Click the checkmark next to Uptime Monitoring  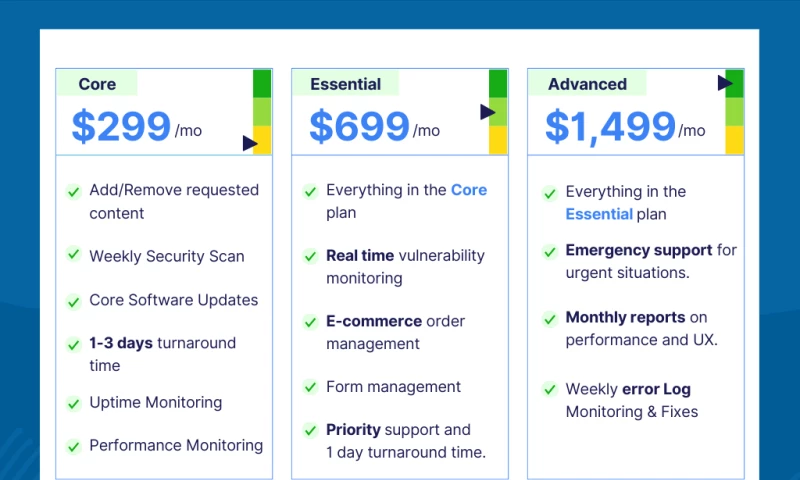(73, 403)
